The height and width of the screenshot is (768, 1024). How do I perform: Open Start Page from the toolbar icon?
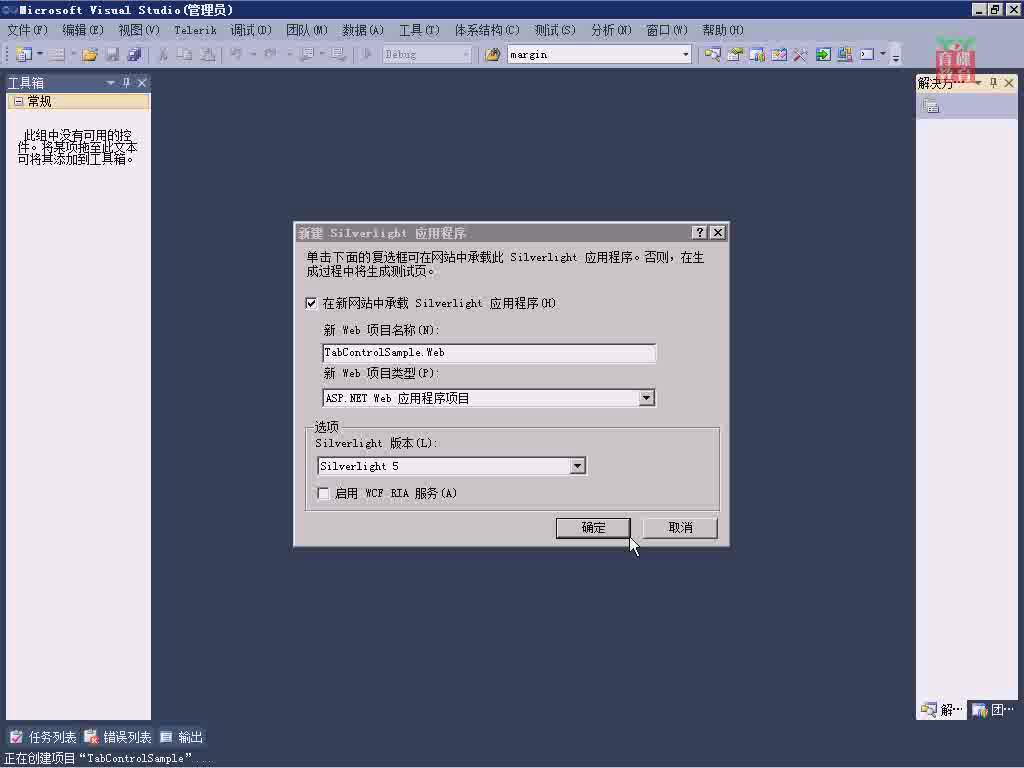click(x=778, y=55)
